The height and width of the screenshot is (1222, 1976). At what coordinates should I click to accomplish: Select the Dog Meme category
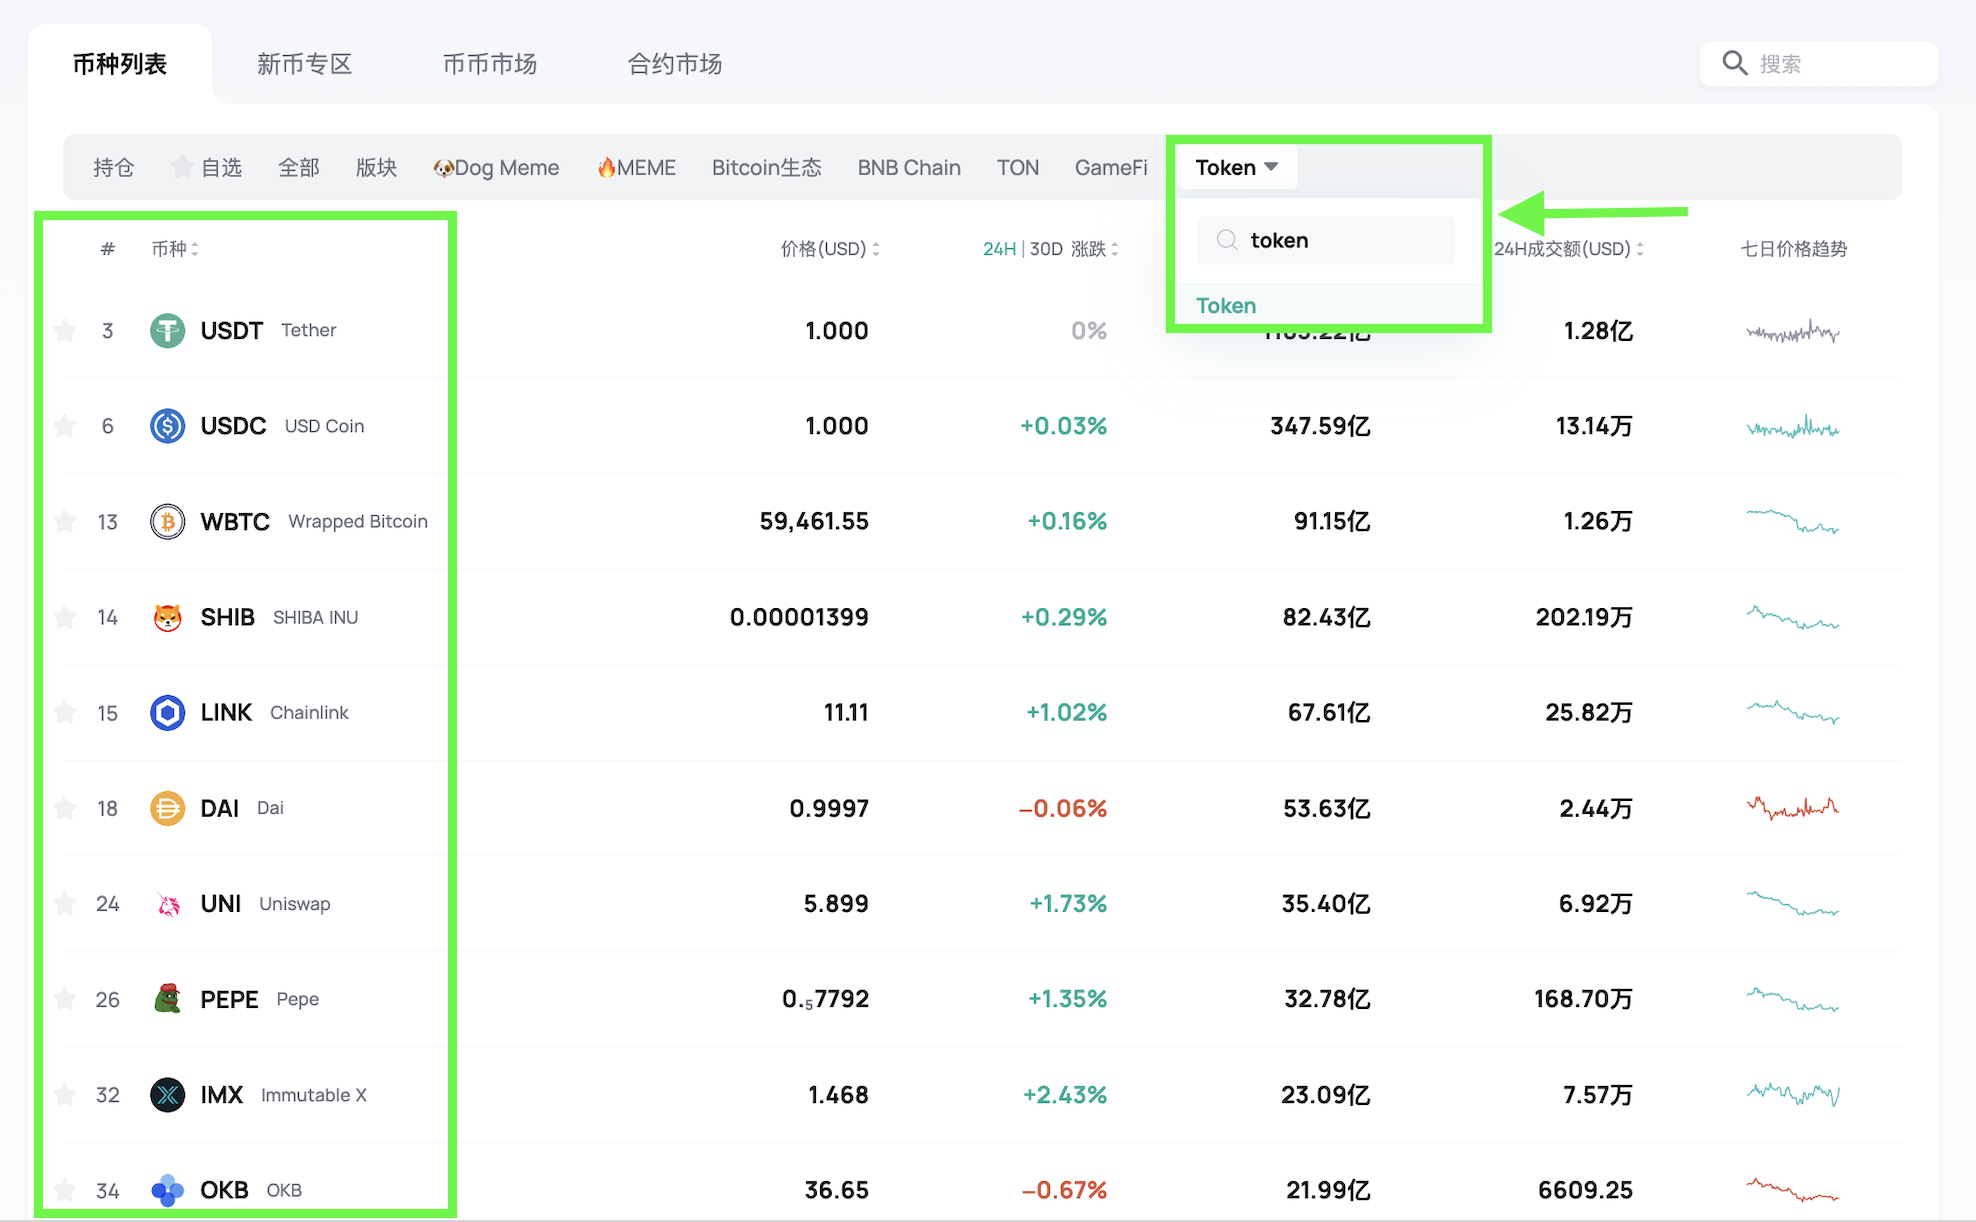[x=496, y=168]
